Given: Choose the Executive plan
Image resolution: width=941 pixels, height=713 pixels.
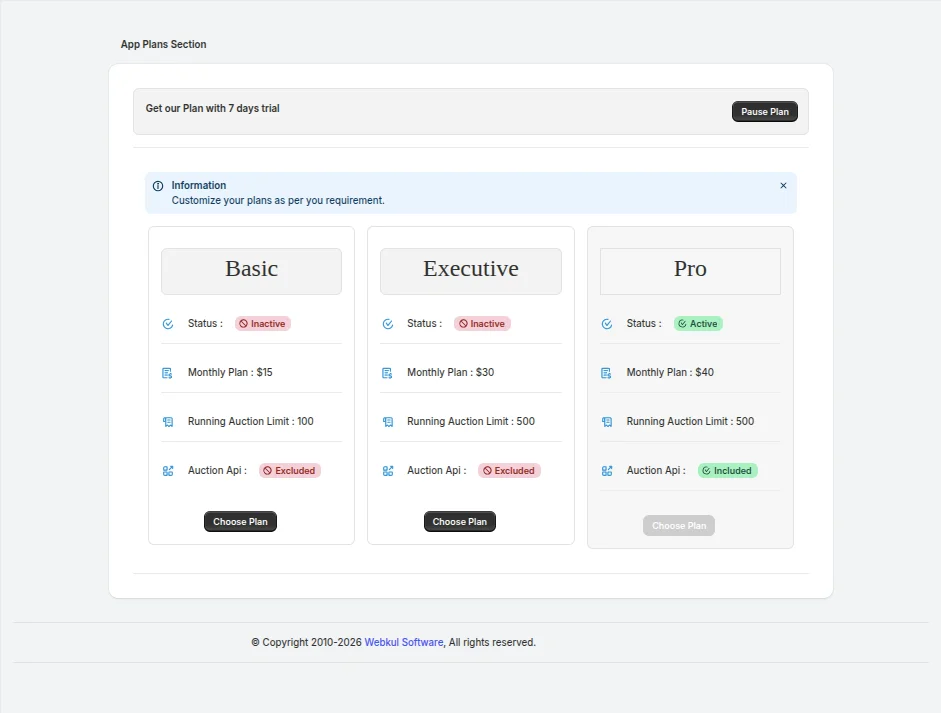Looking at the screenshot, I should 460,522.
